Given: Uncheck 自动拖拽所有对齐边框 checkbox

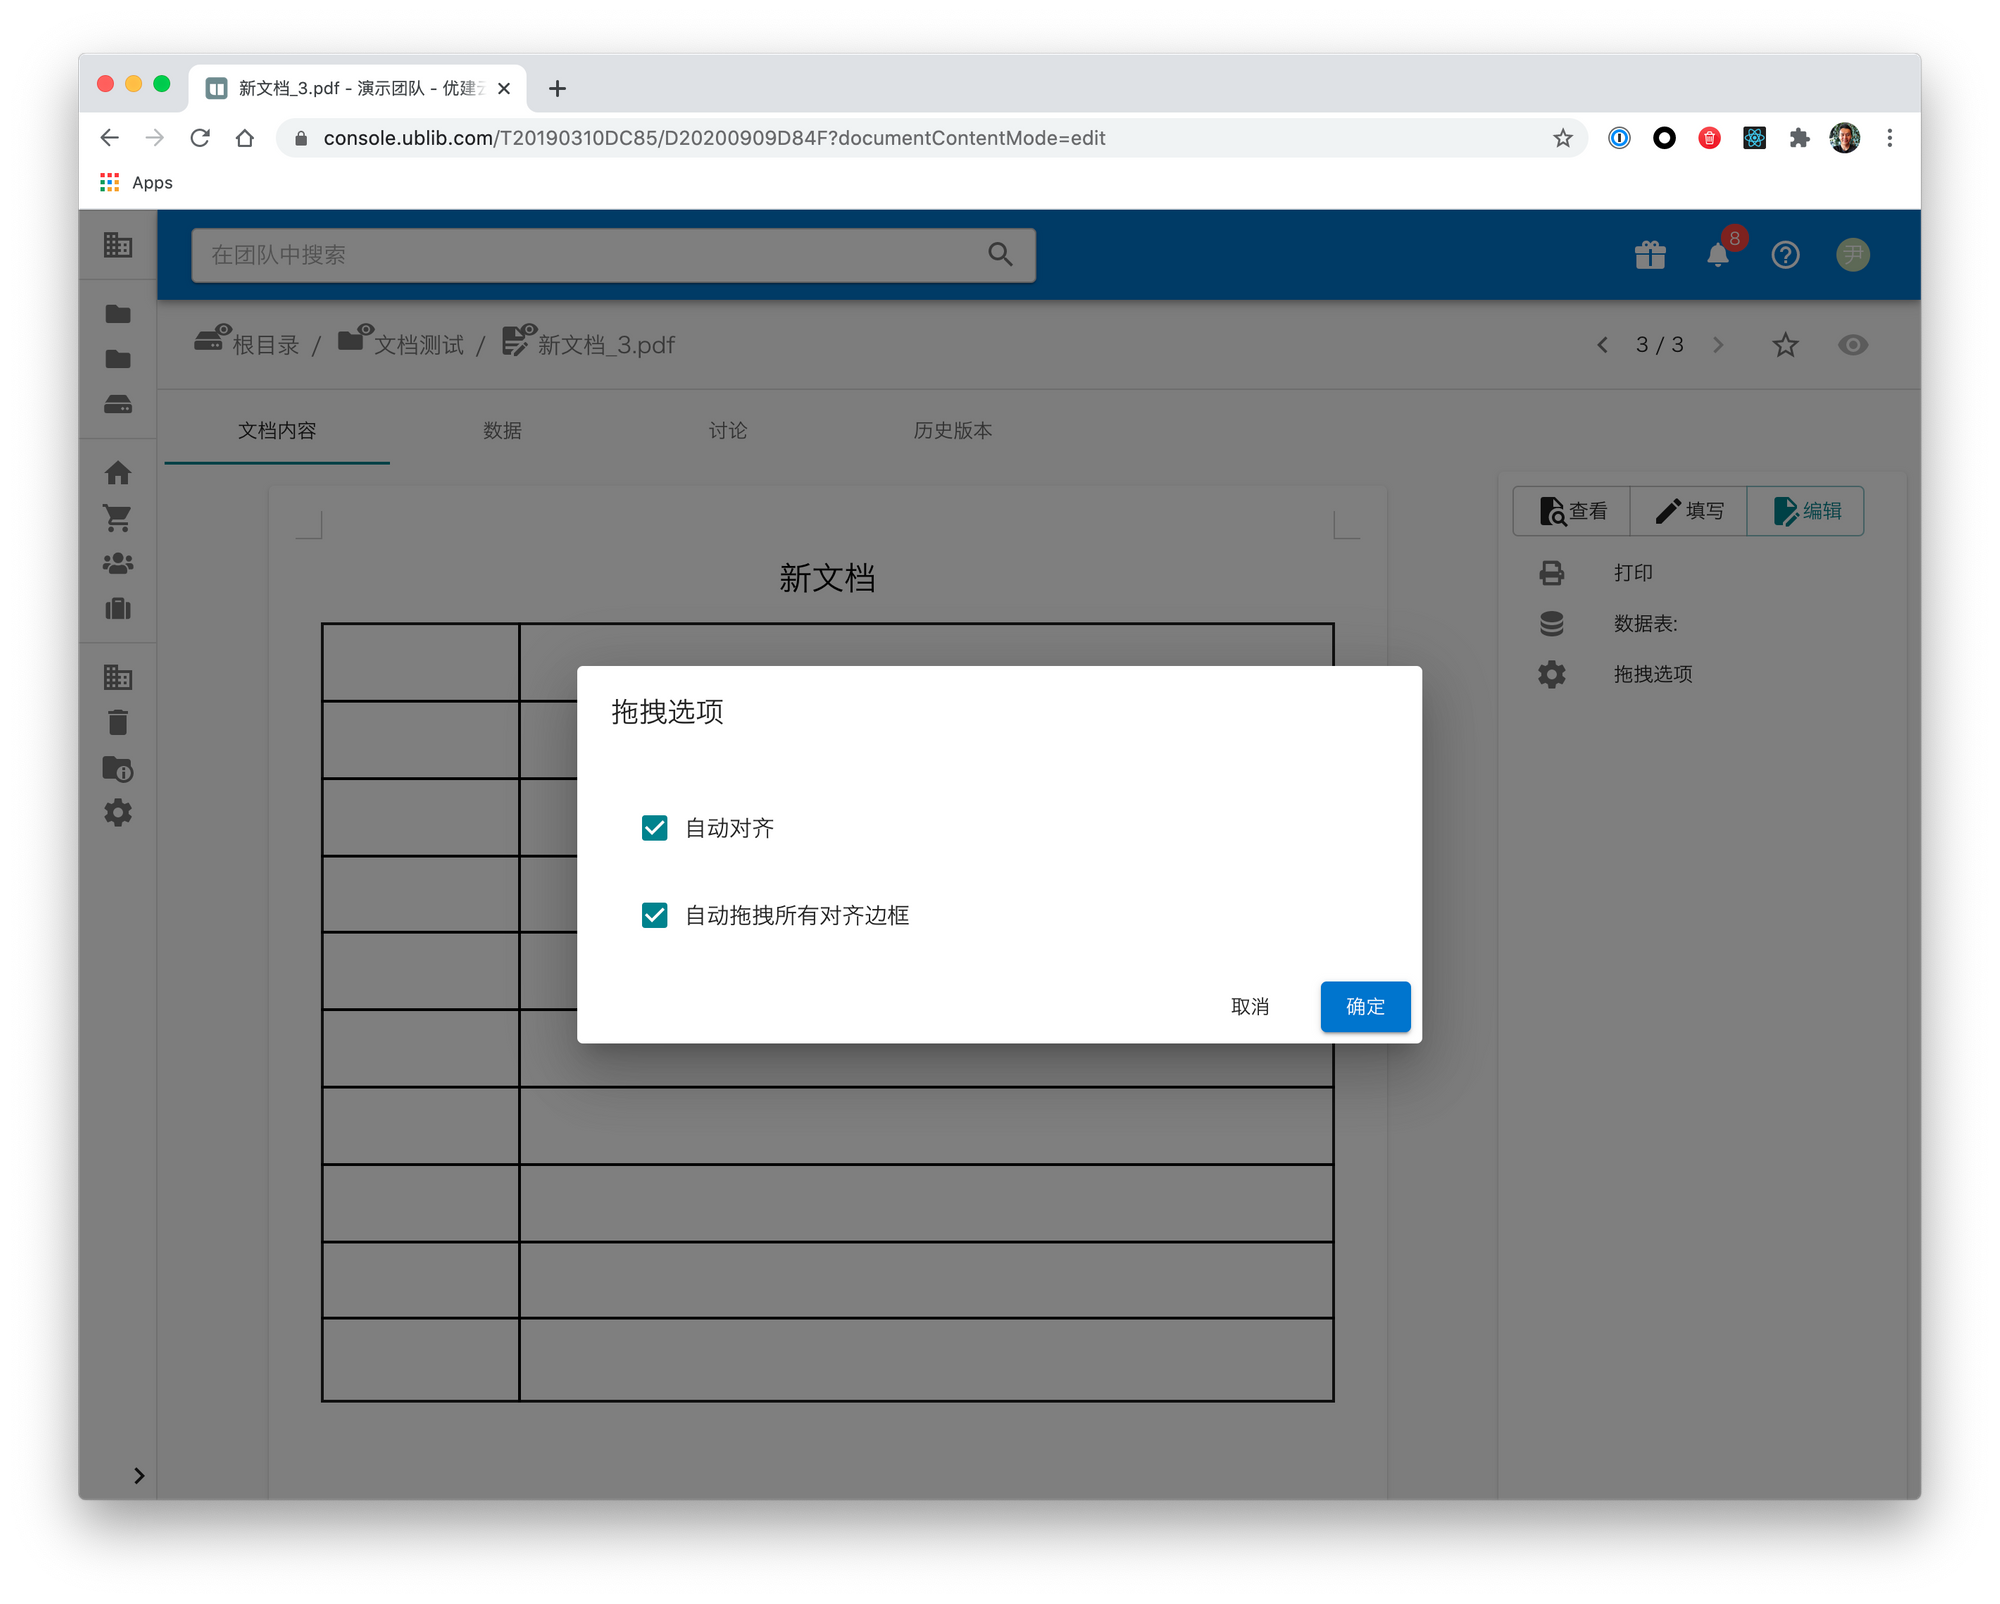Looking at the screenshot, I should (655, 915).
